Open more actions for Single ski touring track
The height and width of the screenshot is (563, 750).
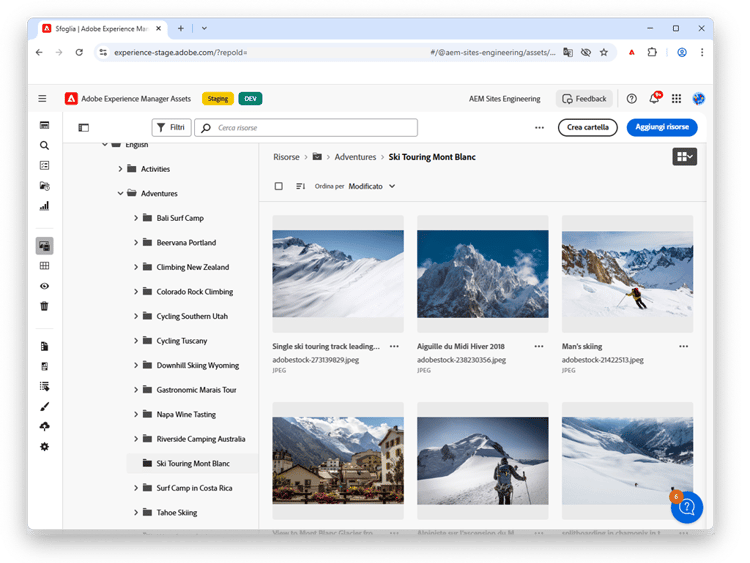[394, 346]
